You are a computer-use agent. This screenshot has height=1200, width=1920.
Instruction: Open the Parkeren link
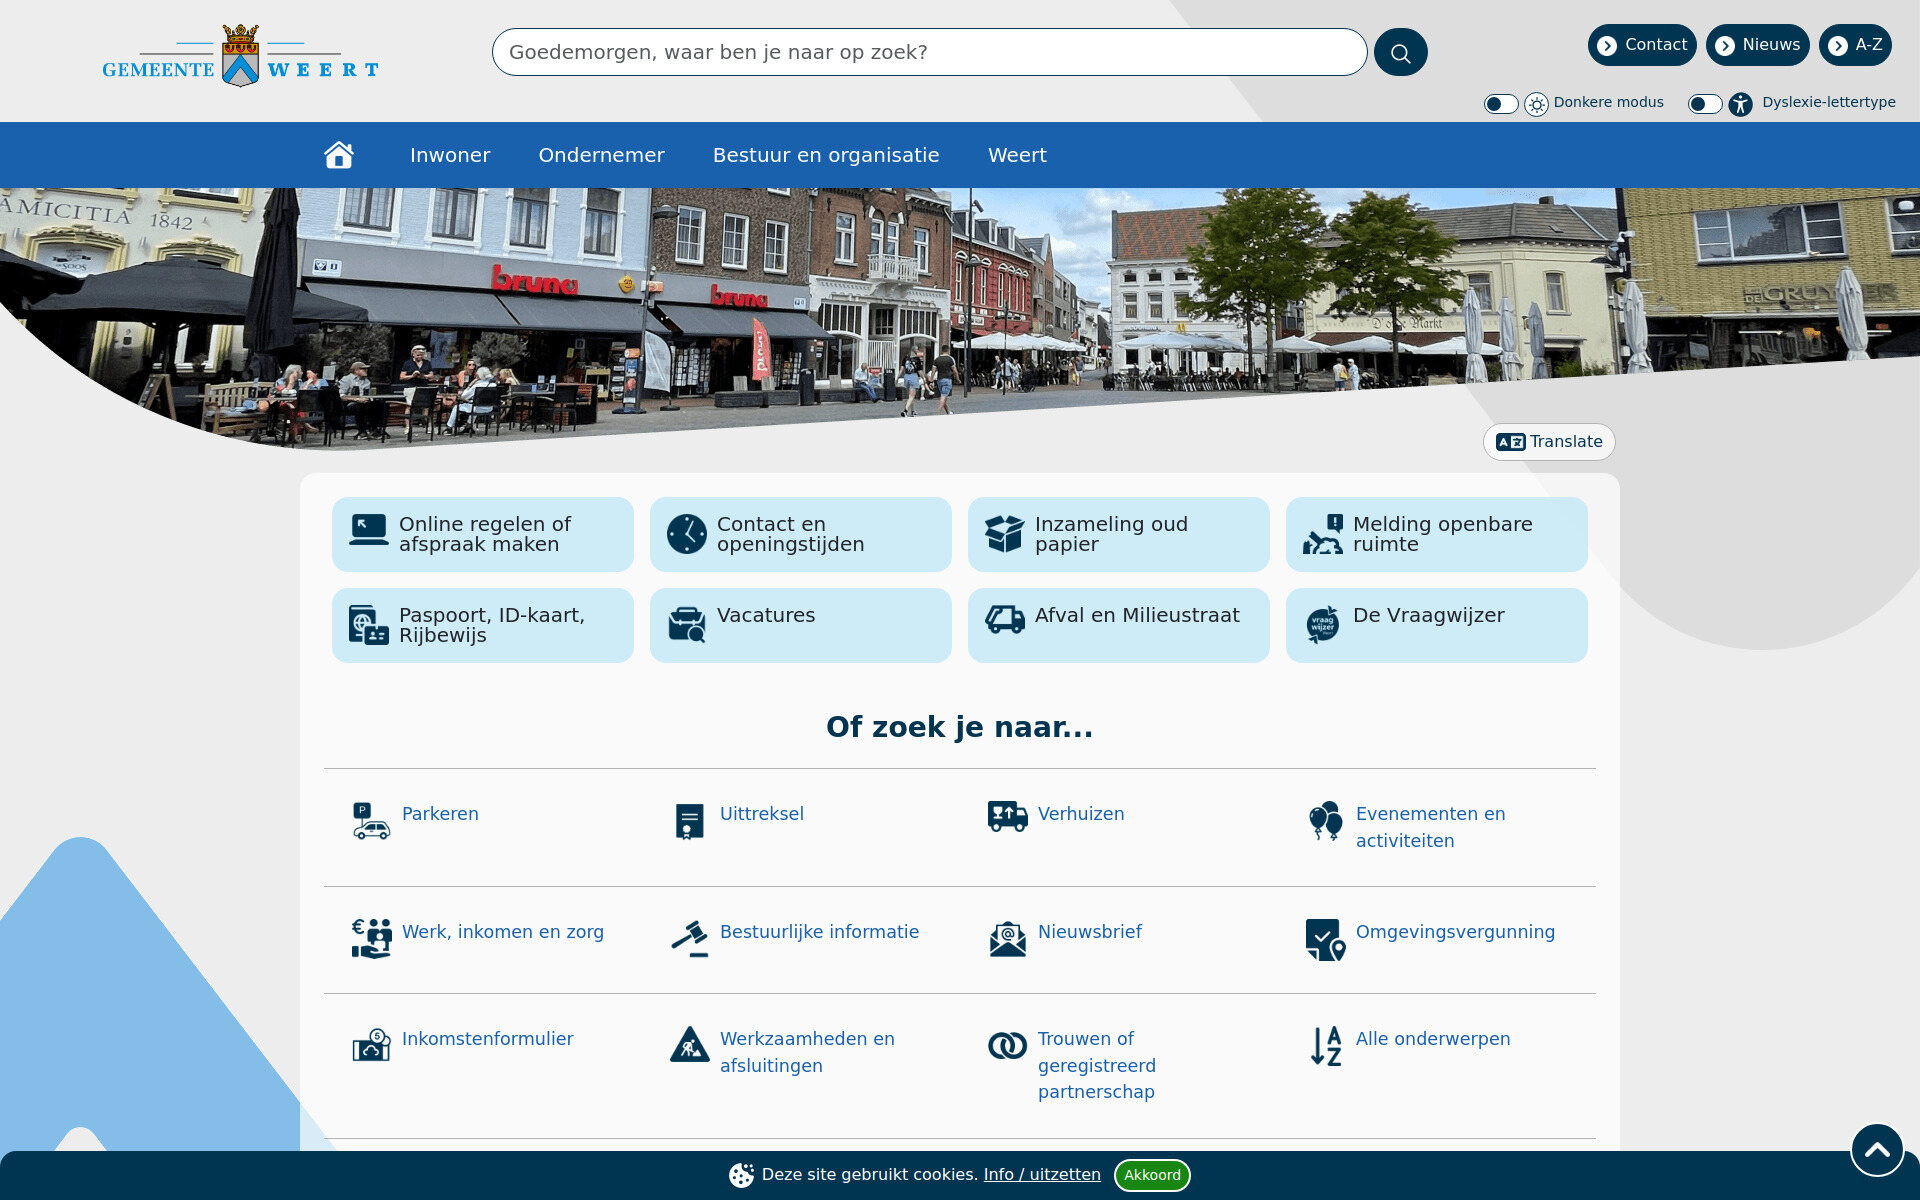(440, 814)
